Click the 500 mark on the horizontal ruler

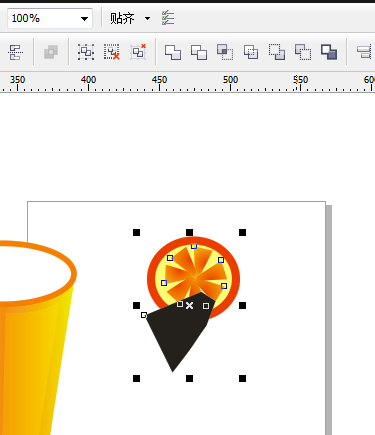230,80
